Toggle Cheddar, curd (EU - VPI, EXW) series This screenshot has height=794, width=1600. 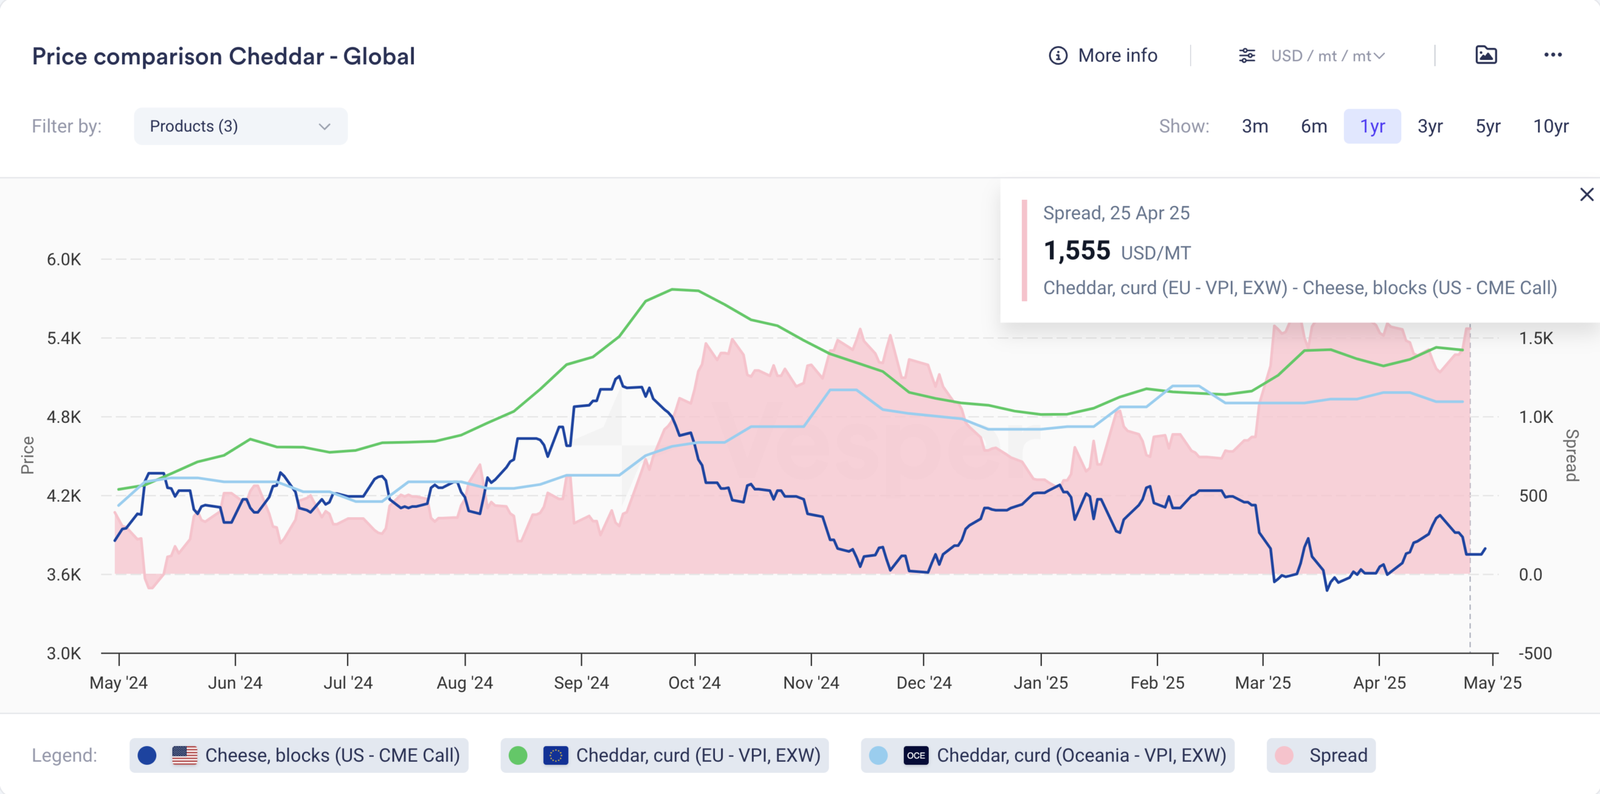(697, 756)
